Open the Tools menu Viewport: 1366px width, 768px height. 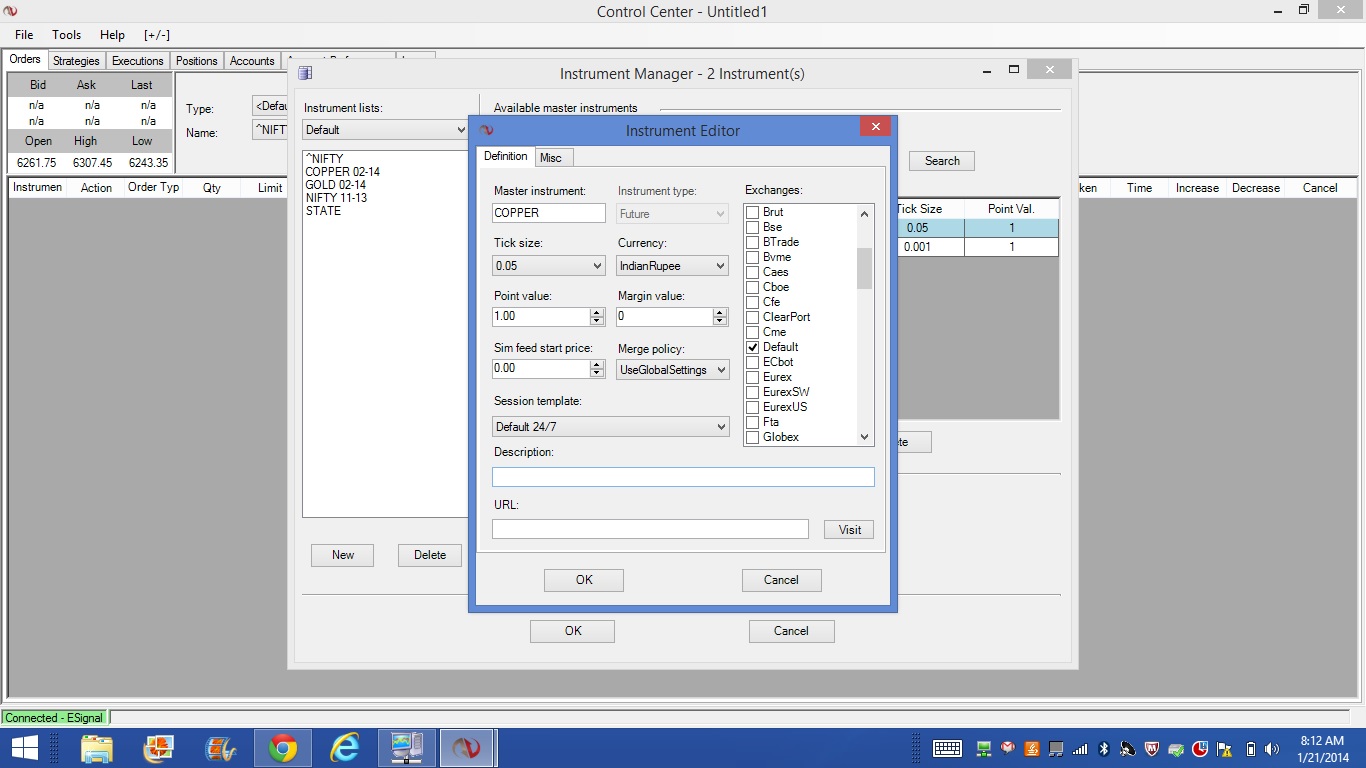tap(67, 35)
